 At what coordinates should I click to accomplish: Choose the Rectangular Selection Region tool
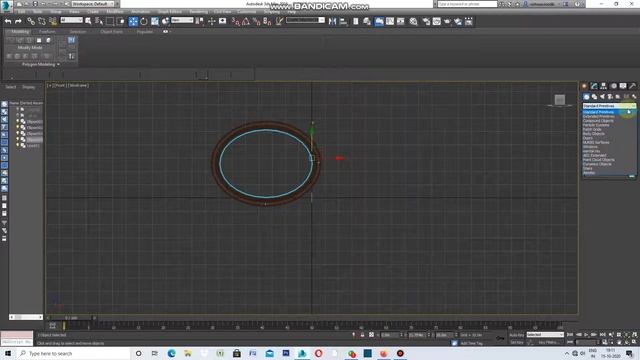pyautogui.click(x=110, y=21)
